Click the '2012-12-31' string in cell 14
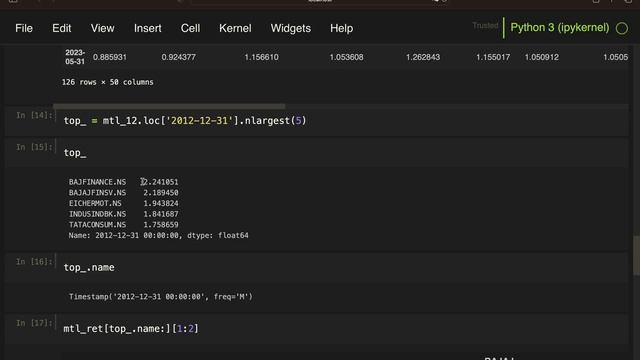640x360 pixels. tap(199, 121)
